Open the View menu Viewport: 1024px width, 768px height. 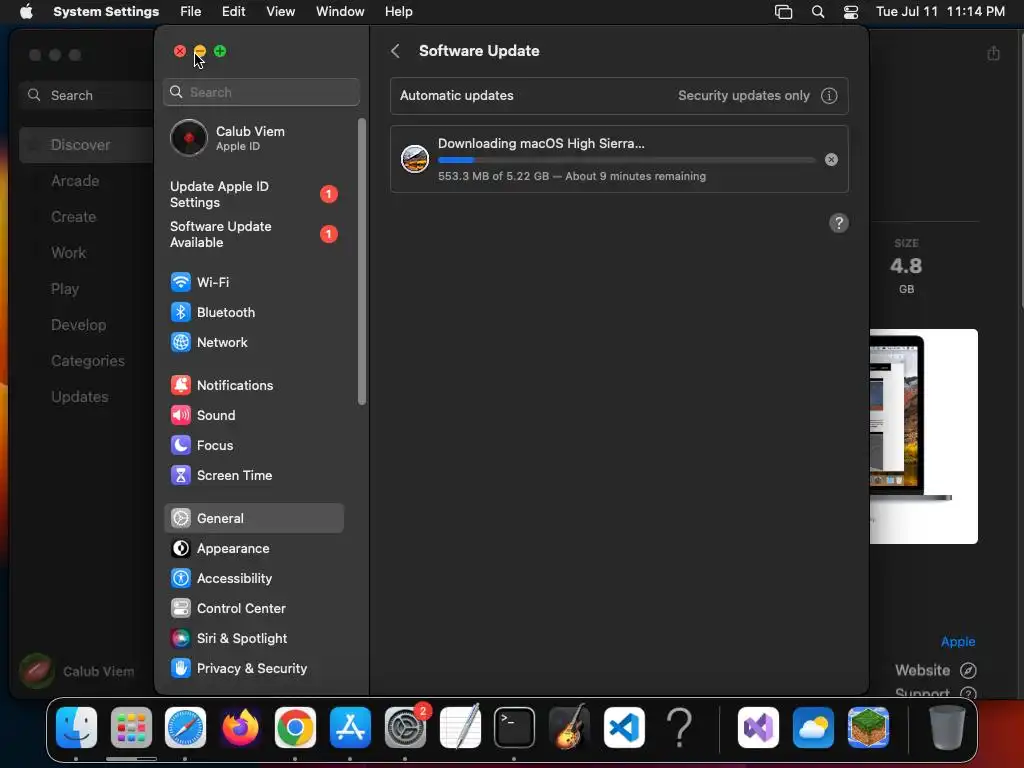click(281, 12)
